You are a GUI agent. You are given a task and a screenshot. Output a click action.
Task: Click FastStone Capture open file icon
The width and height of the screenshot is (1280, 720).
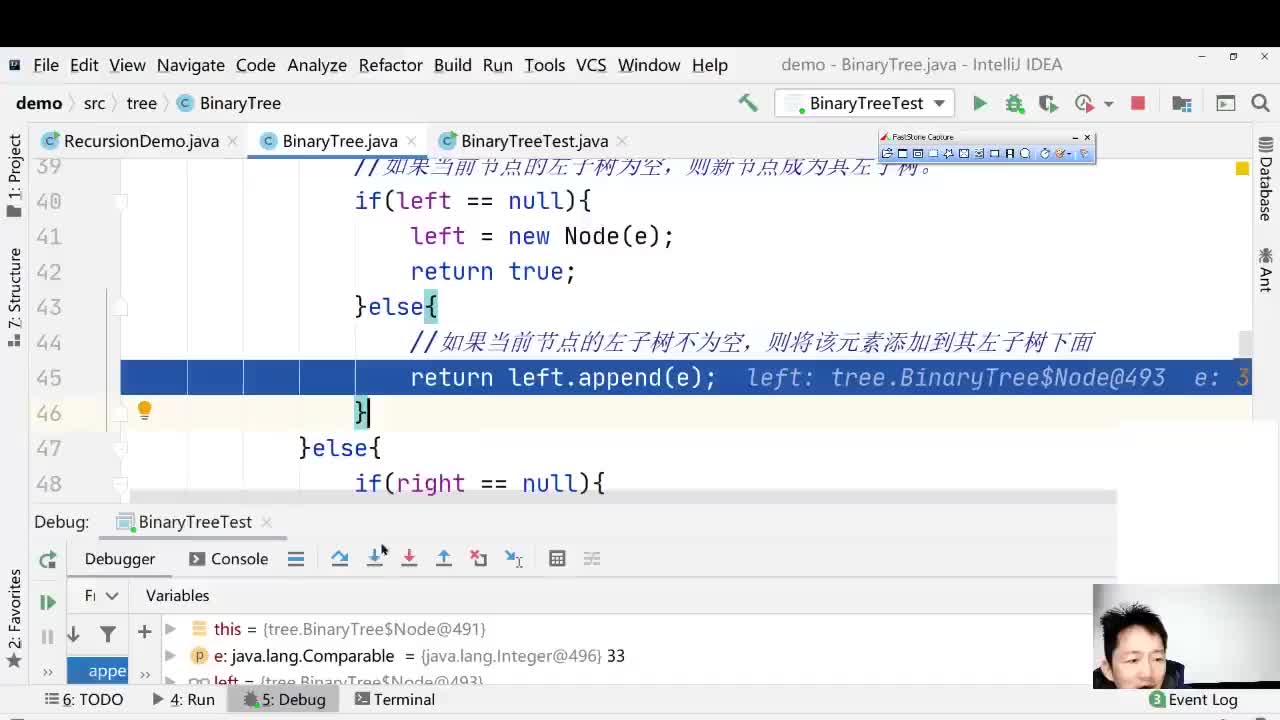[887, 153]
